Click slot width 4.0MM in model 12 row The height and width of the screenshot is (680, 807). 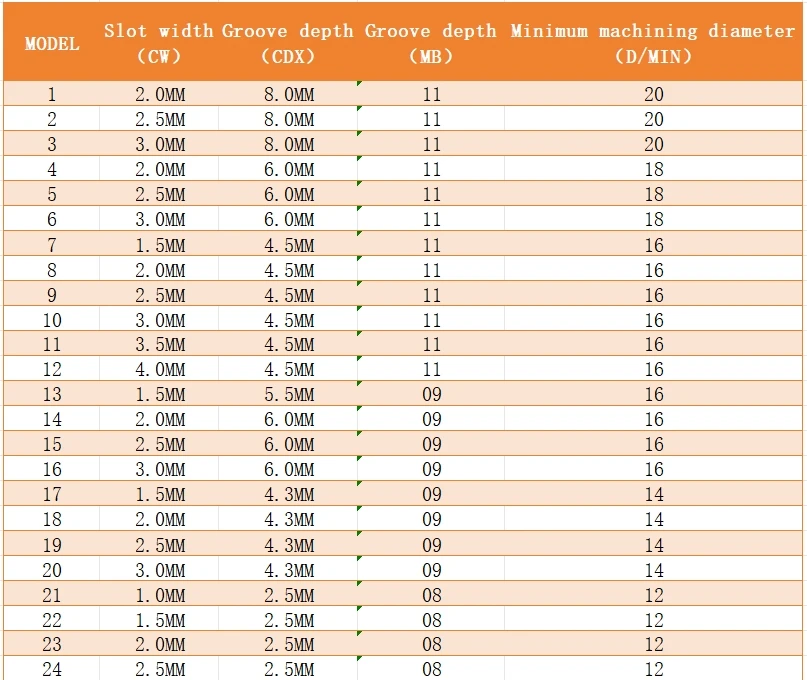click(160, 370)
